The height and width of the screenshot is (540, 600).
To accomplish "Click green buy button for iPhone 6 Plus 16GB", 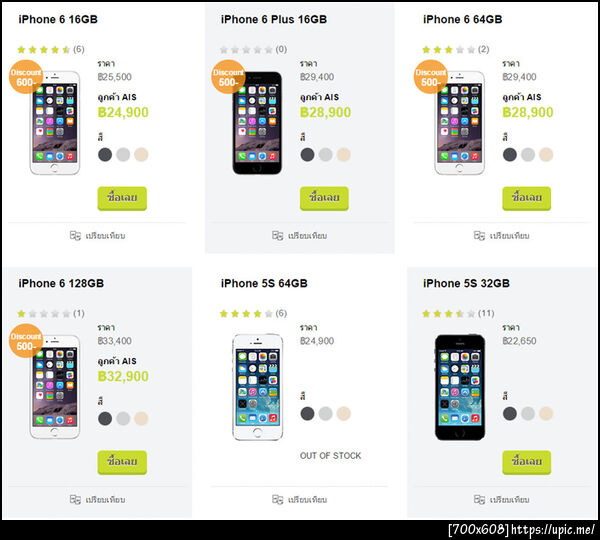I will (x=324, y=198).
